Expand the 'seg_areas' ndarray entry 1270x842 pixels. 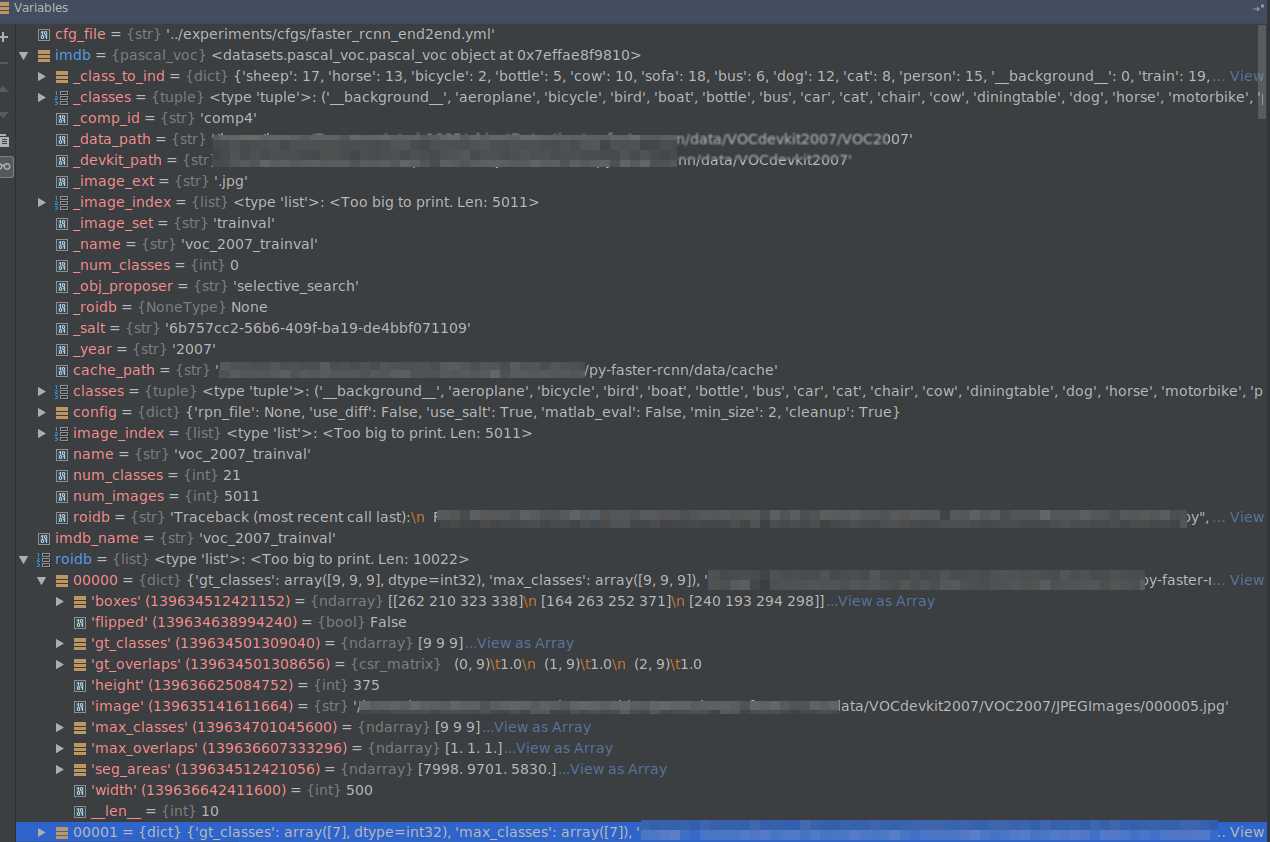(x=59, y=769)
